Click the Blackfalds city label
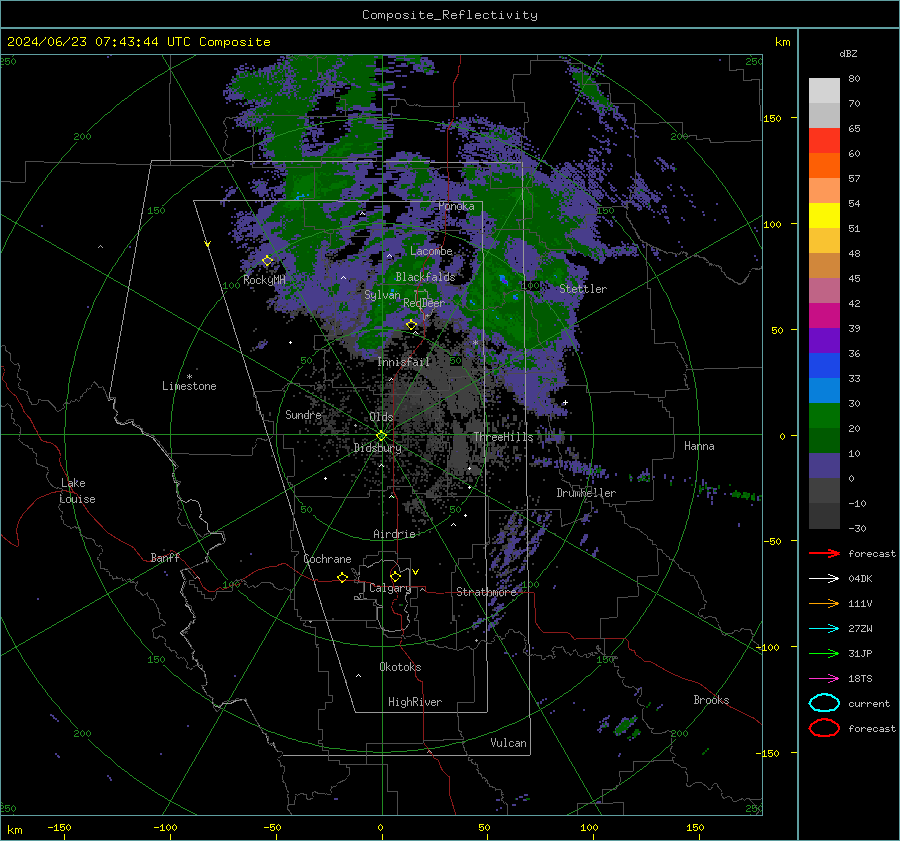The width and height of the screenshot is (900, 841). [x=425, y=277]
